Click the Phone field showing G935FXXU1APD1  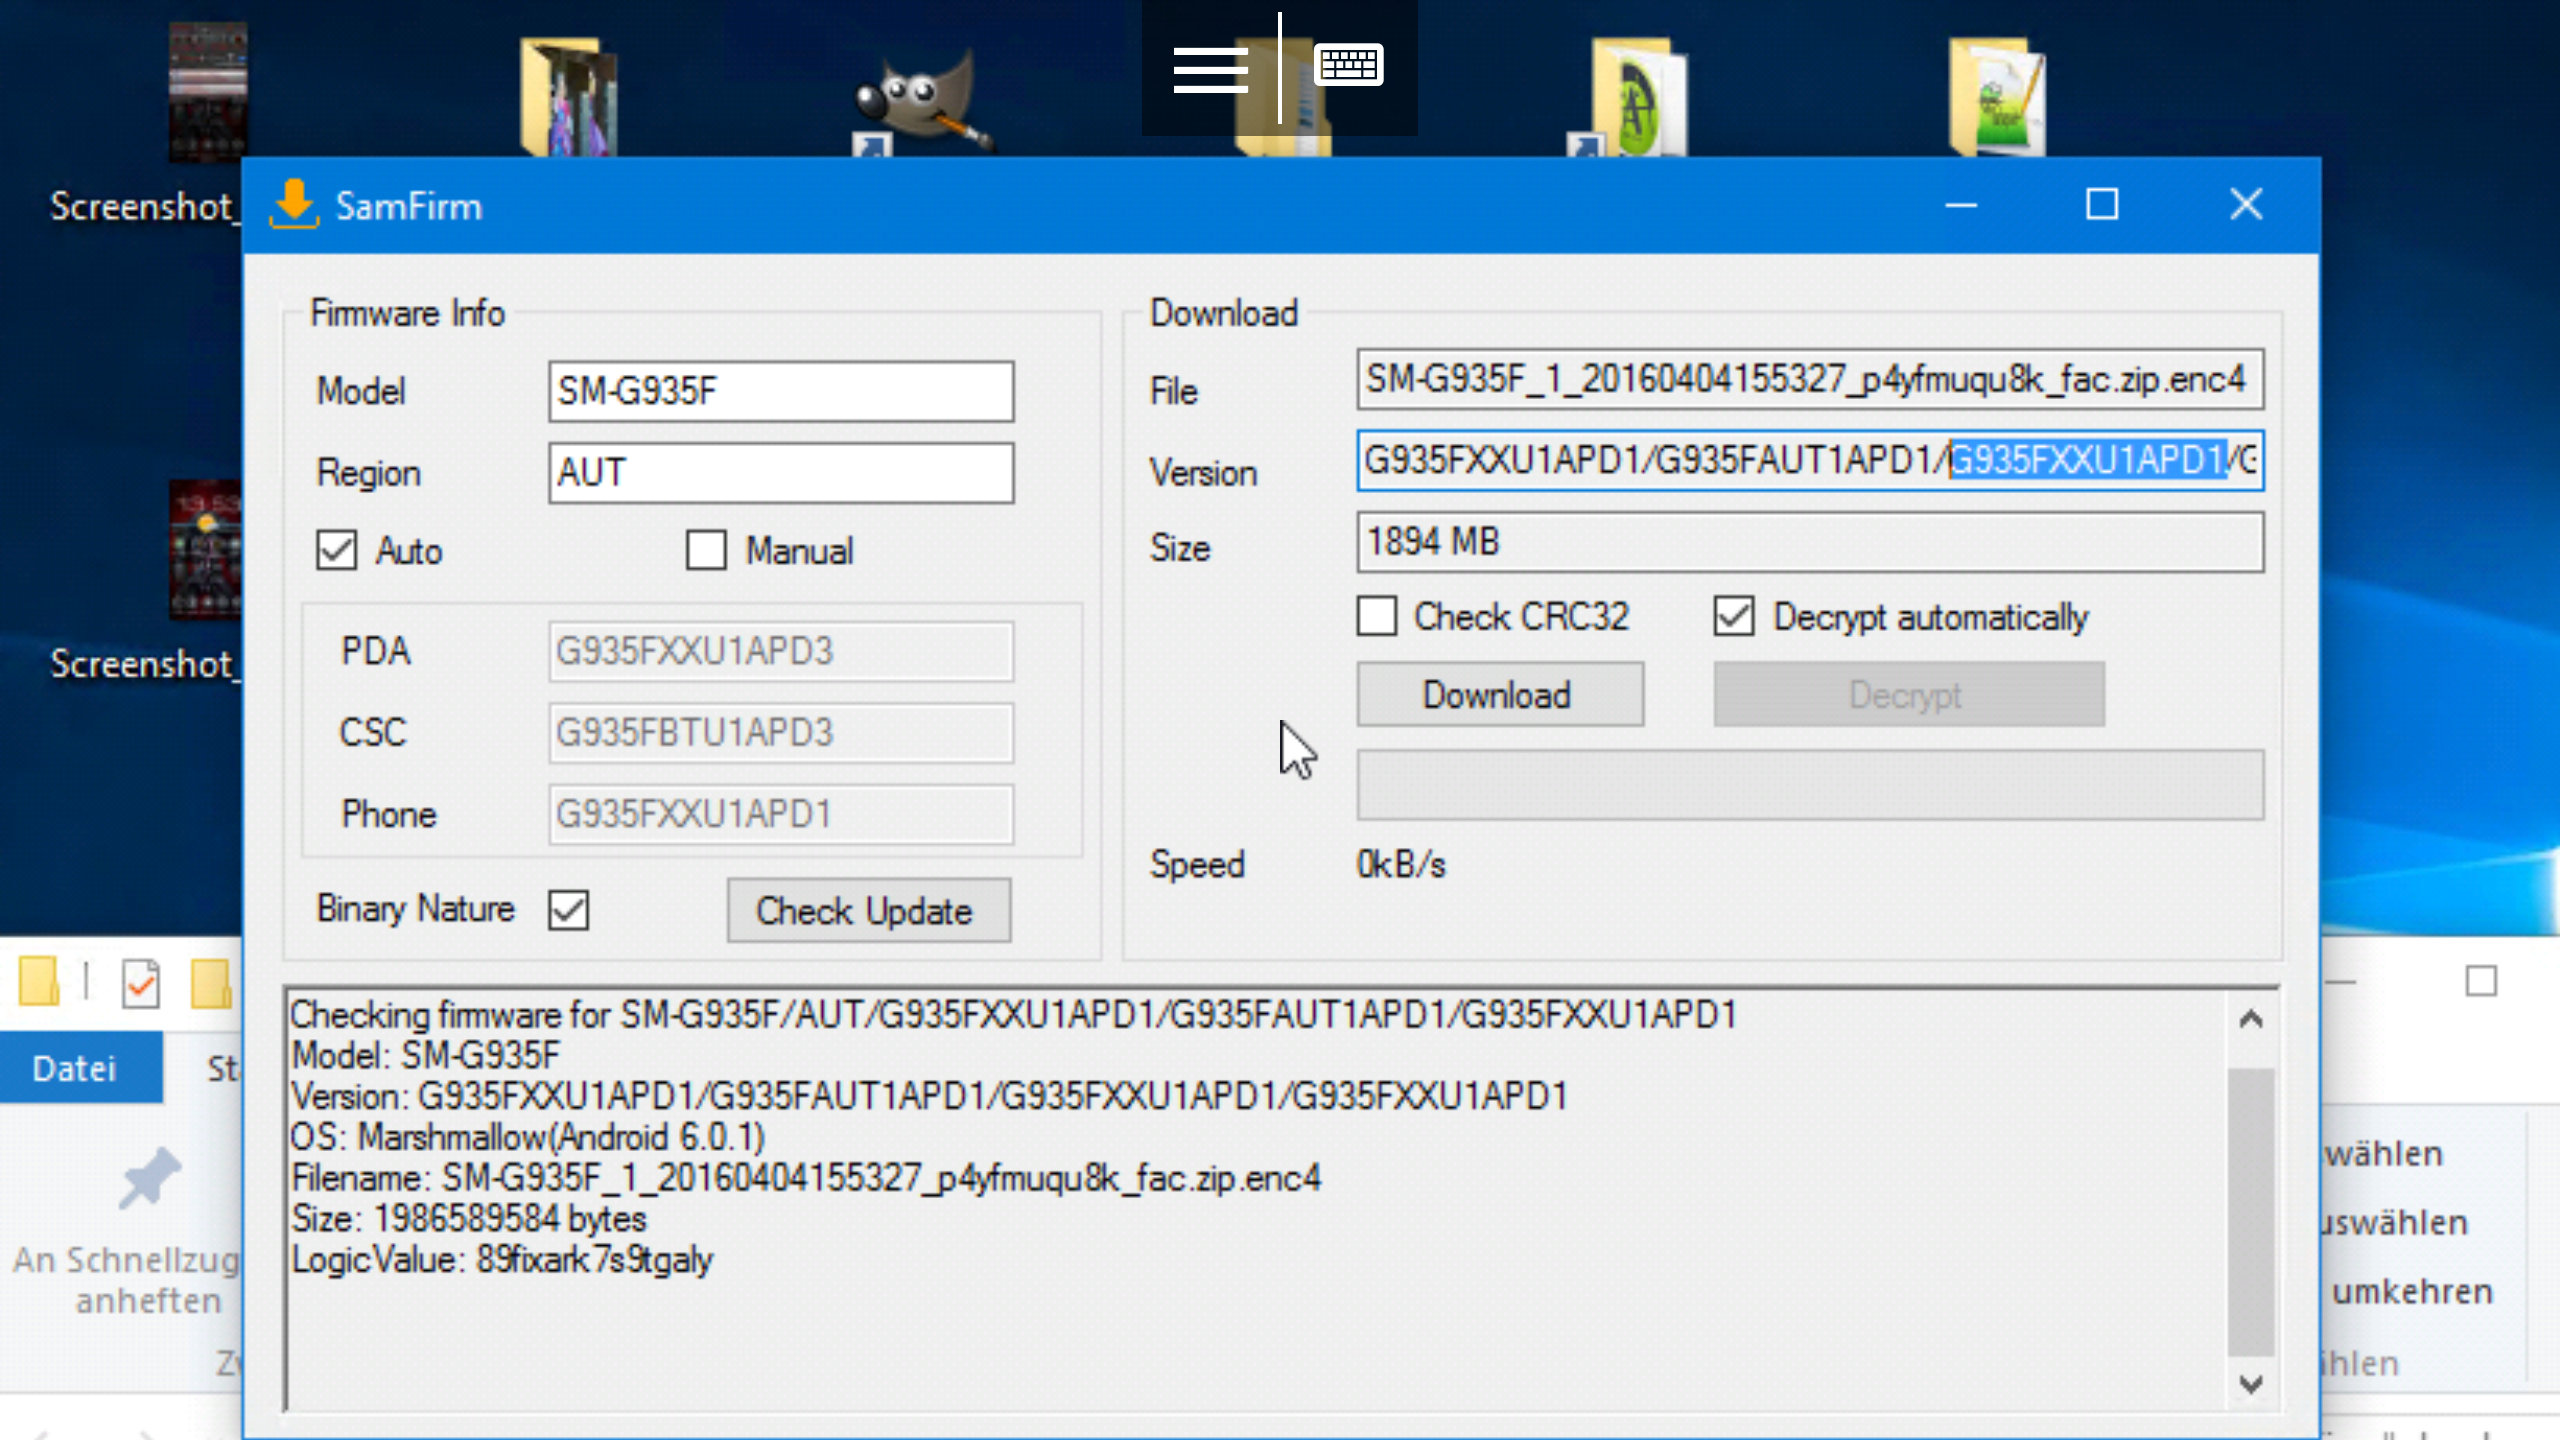[x=781, y=814]
